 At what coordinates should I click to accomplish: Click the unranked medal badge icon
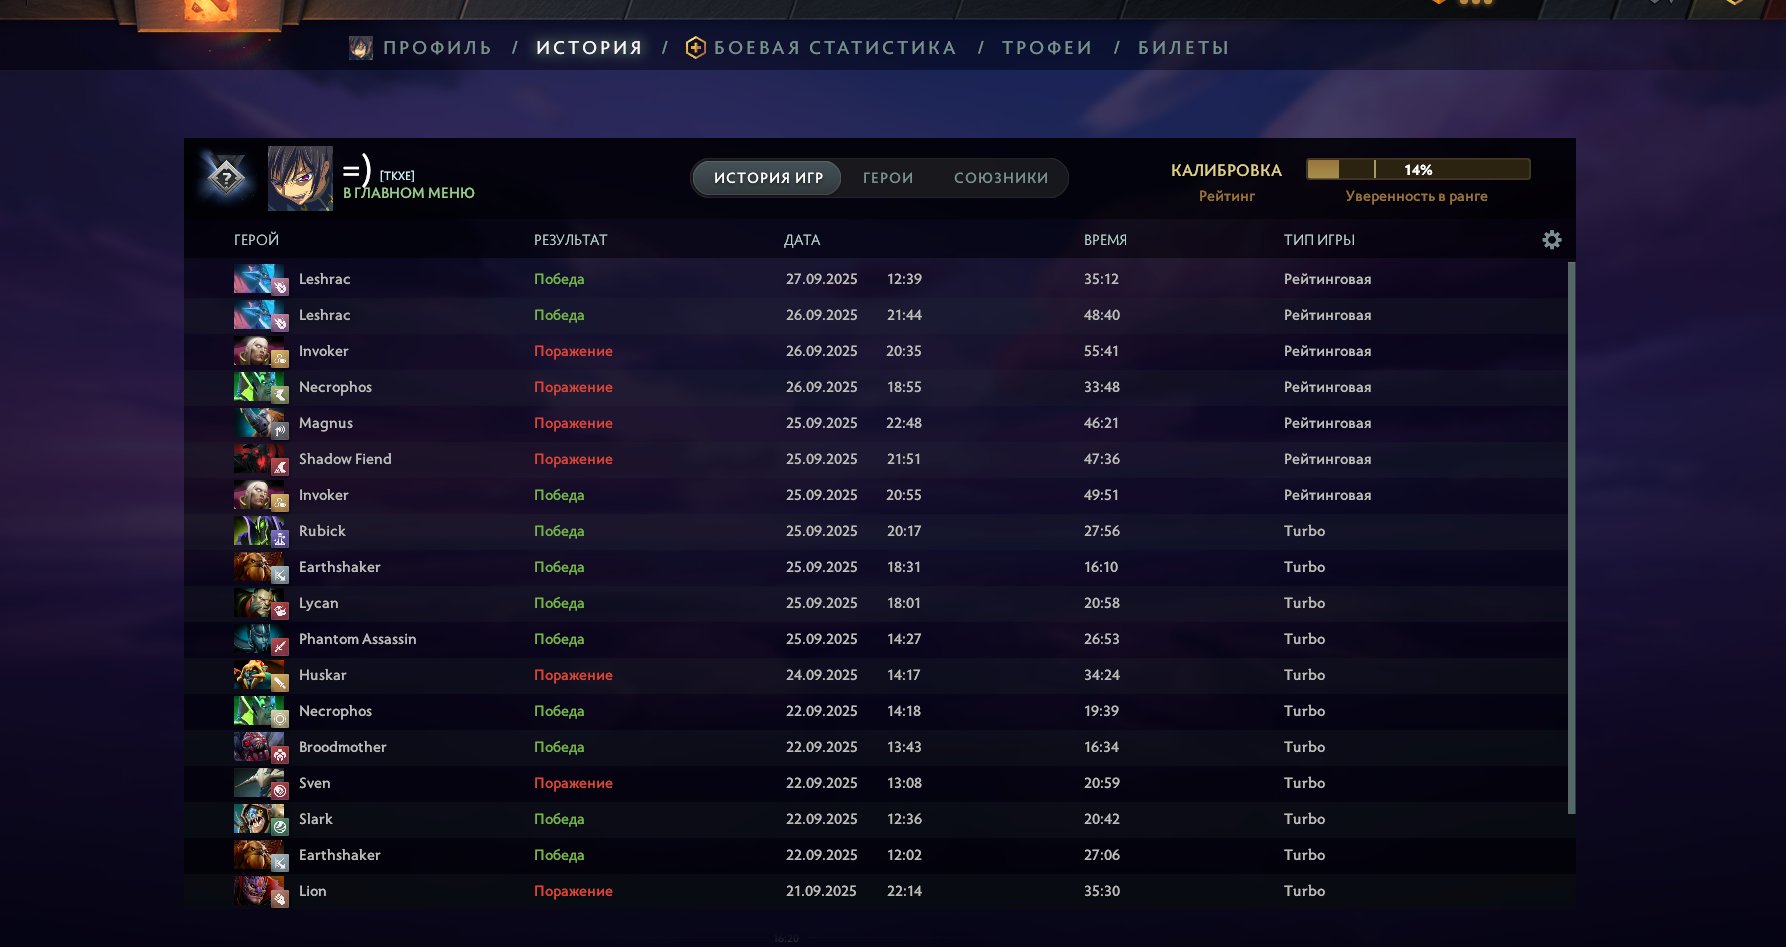pos(227,178)
